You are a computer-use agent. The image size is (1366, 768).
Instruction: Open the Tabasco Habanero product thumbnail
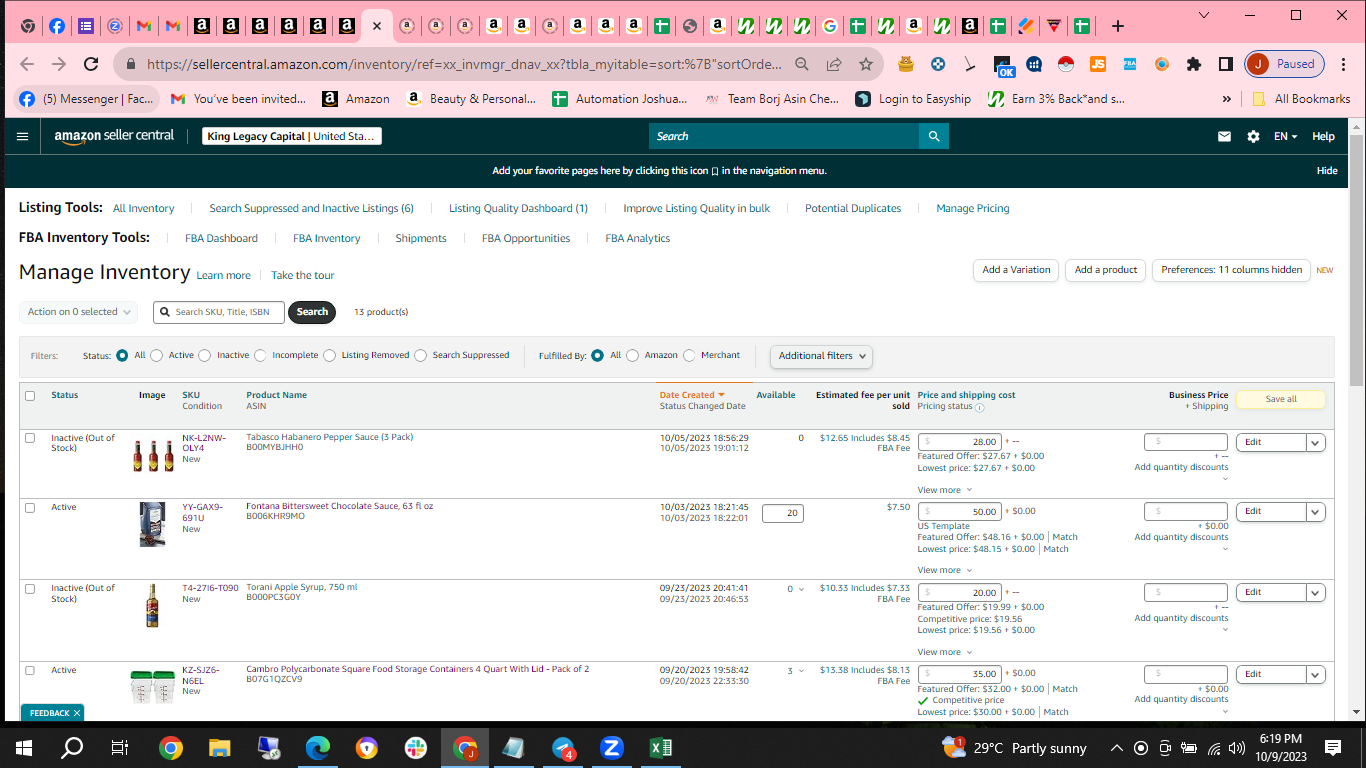point(153,455)
